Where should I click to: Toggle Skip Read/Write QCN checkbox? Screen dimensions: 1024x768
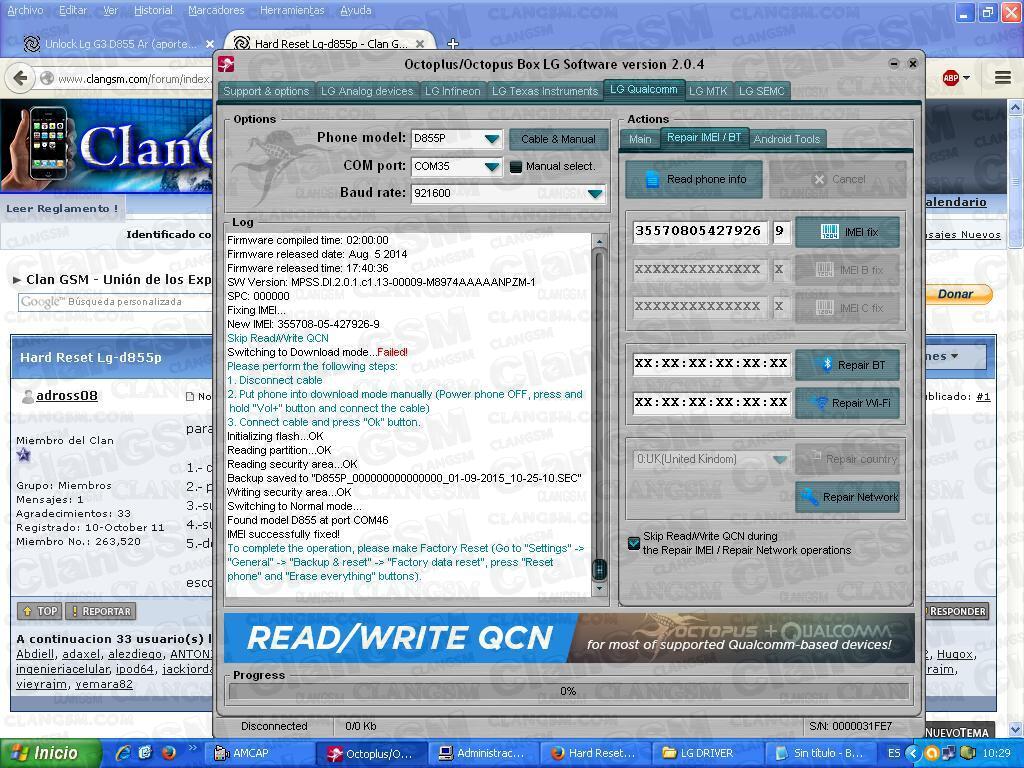click(633, 543)
